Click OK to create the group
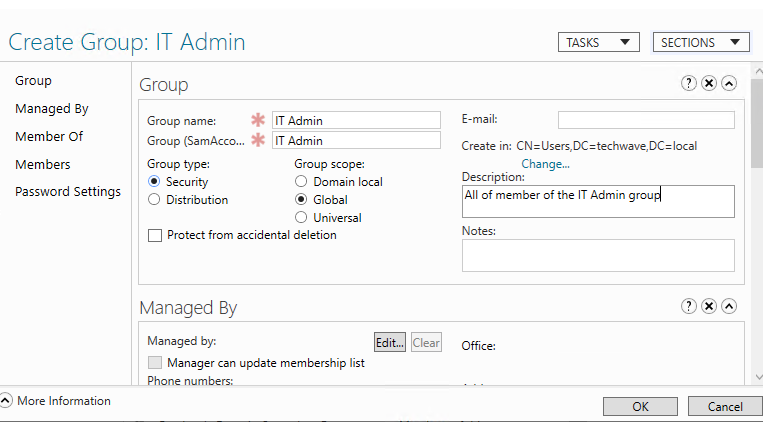 [x=640, y=406]
